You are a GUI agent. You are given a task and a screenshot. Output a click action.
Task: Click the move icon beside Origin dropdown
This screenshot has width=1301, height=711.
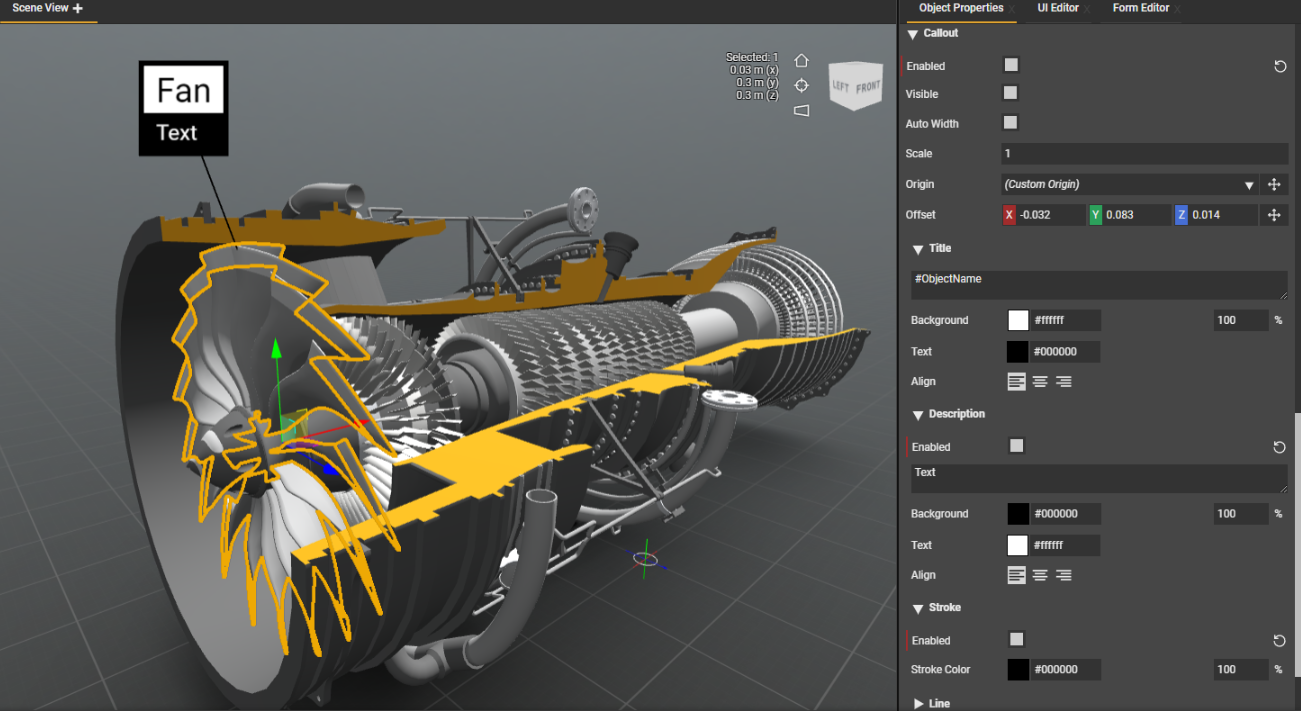(x=1274, y=184)
